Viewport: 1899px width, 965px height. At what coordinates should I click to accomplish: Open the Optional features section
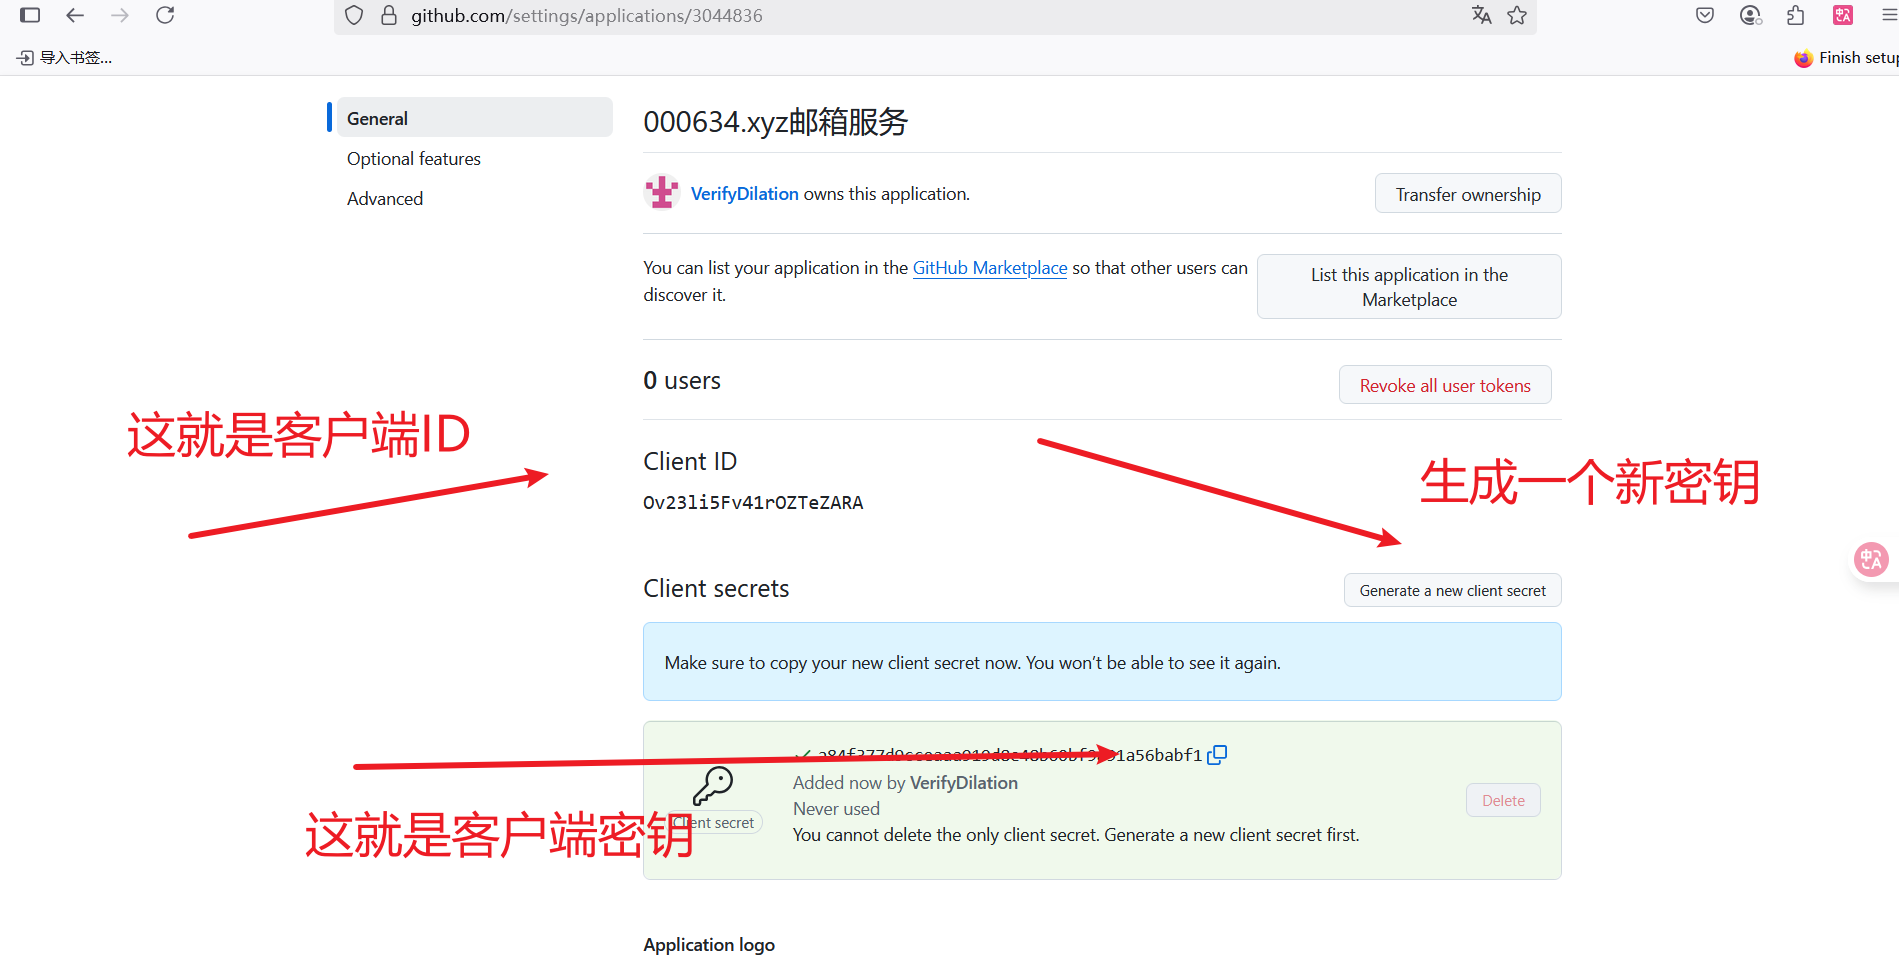point(414,159)
